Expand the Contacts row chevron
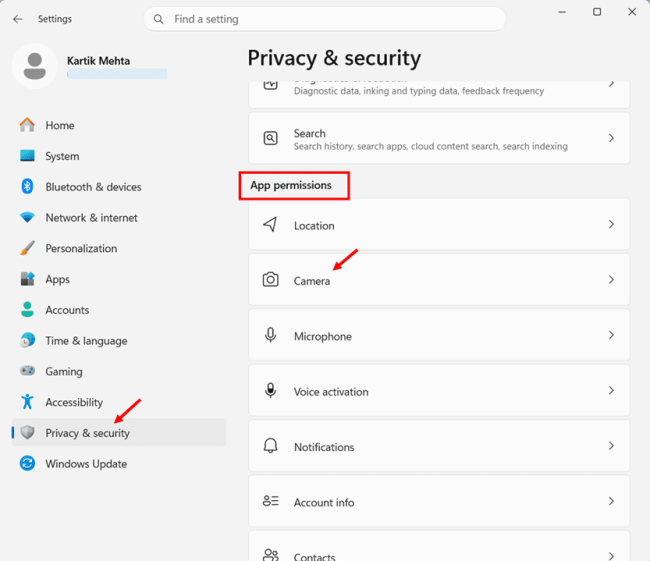650x561 pixels. point(611,556)
